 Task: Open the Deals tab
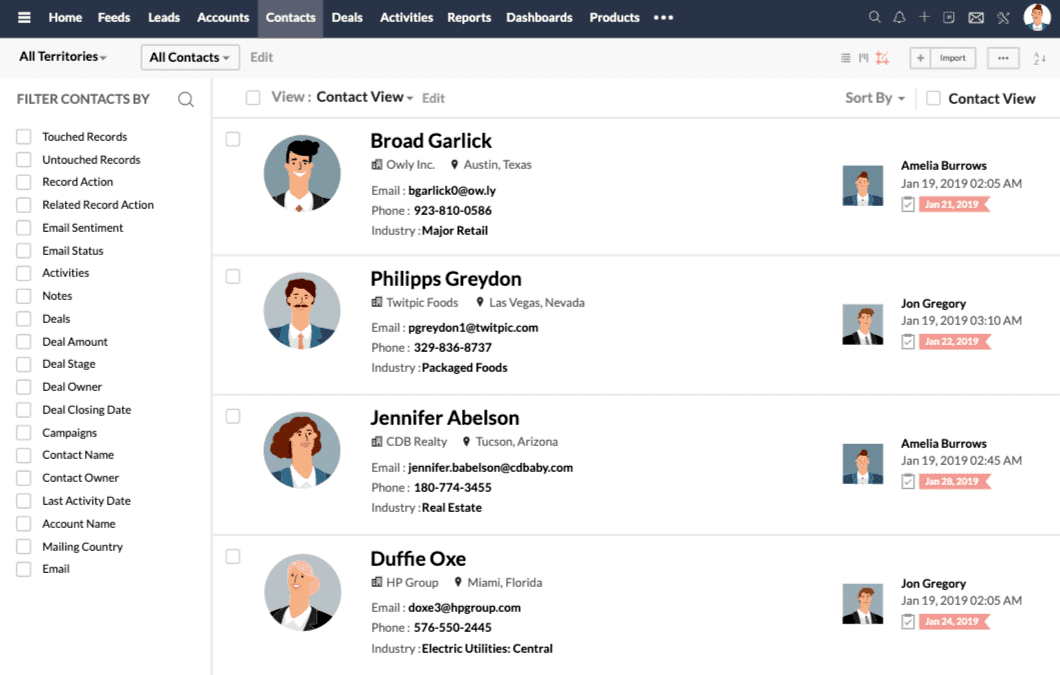tap(347, 18)
